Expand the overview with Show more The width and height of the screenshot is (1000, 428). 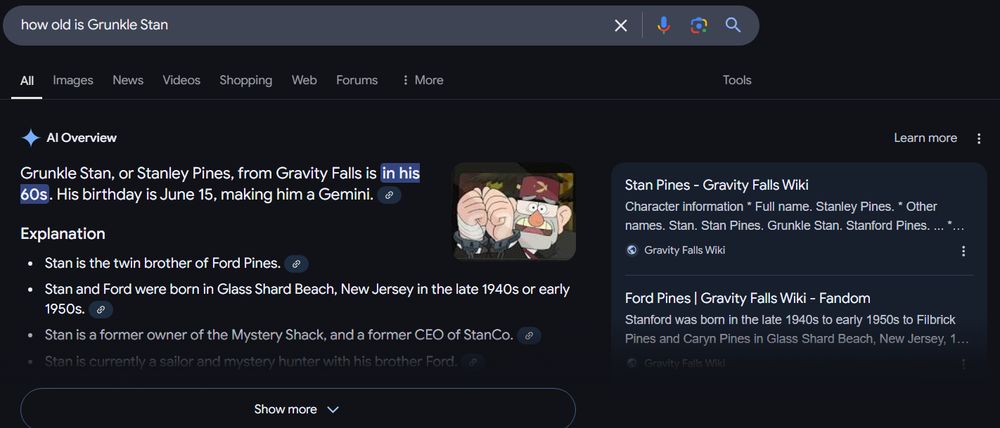[x=298, y=409]
